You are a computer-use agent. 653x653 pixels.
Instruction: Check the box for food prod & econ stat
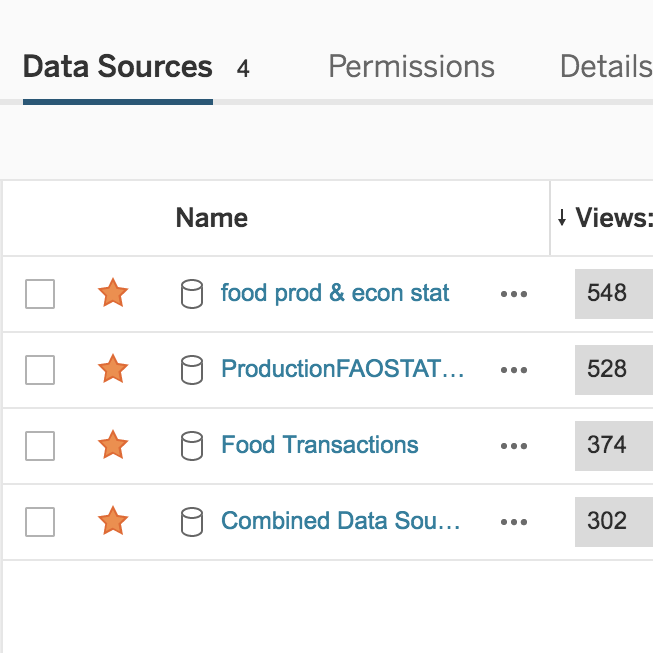pyautogui.click(x=40, y=294)
